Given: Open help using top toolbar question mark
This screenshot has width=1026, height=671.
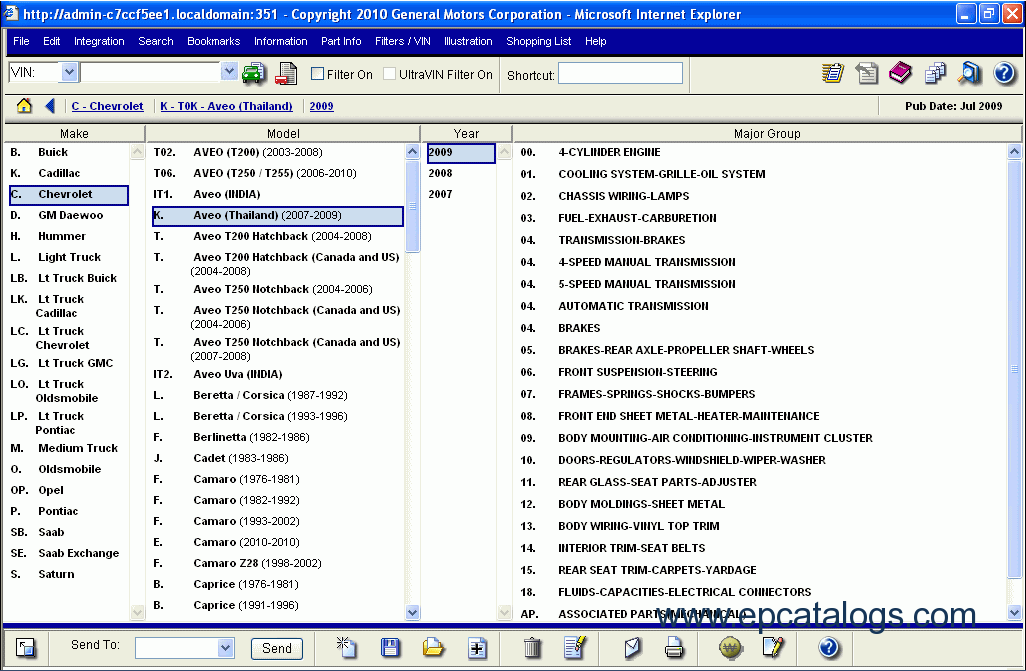Looking at the screenshot, I should pos(1004,73).
